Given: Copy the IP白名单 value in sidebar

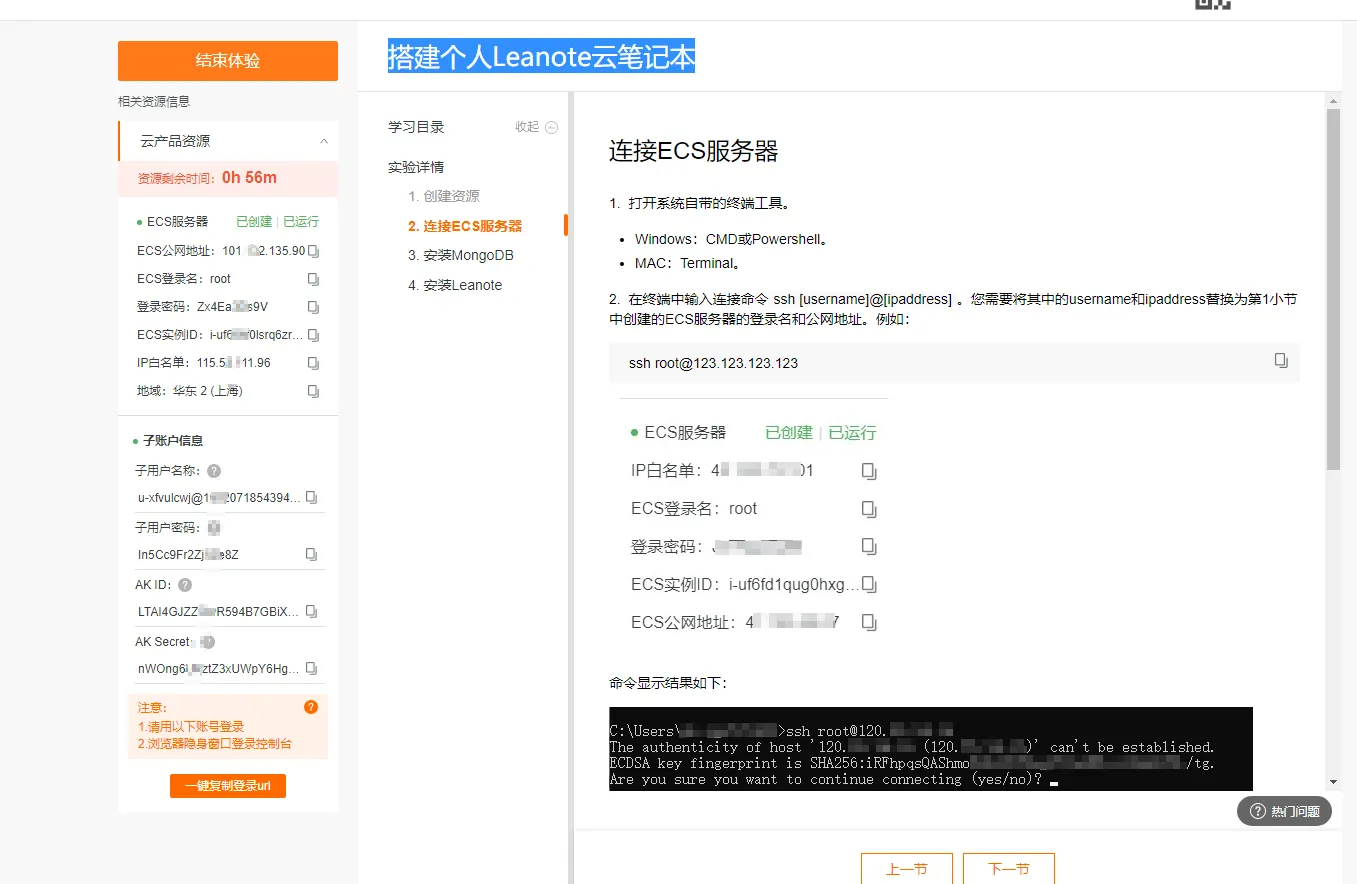Looking at the screenshot, I should pyautogui.click(x=313, y=363).
